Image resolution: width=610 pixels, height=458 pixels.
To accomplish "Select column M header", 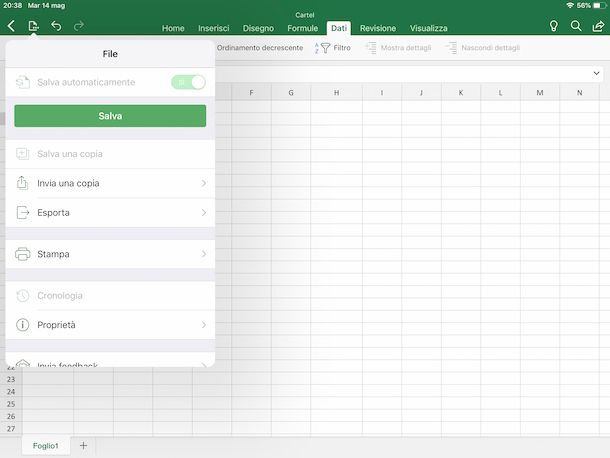I will [x=540, y=93].
